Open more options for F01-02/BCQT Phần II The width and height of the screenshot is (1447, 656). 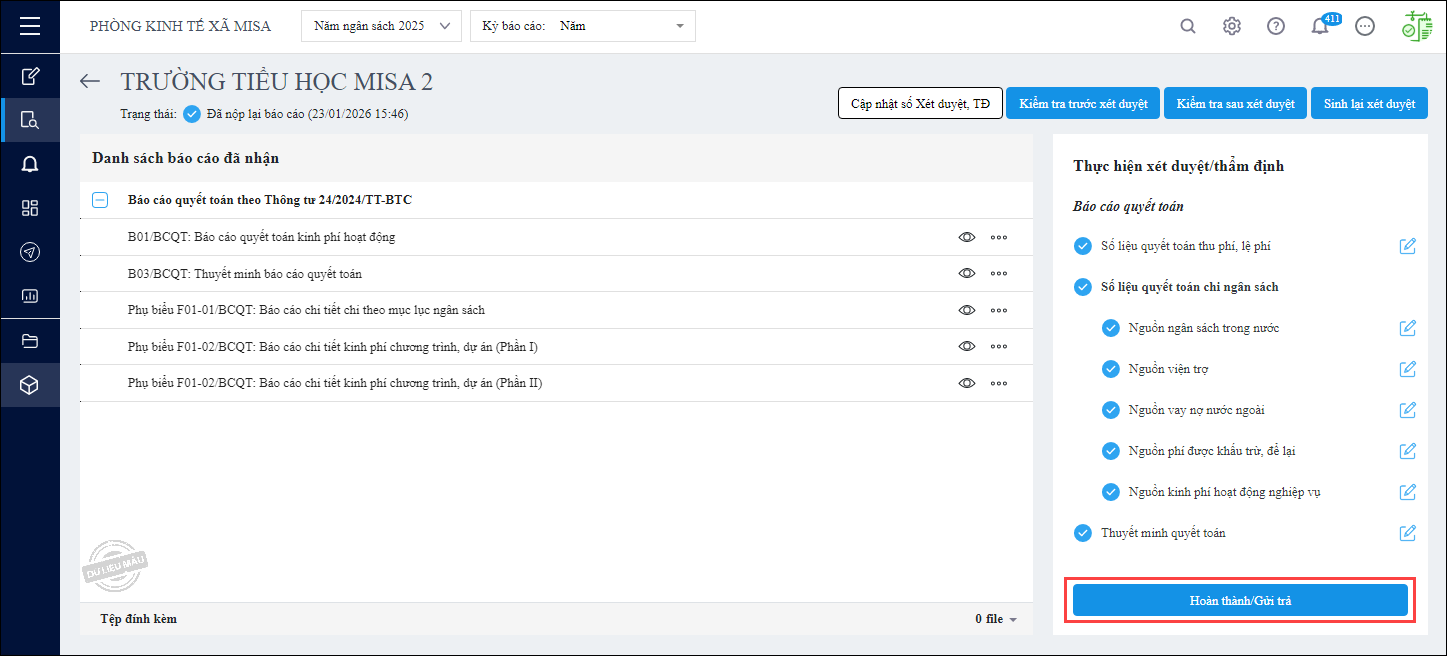pos(999,383)
